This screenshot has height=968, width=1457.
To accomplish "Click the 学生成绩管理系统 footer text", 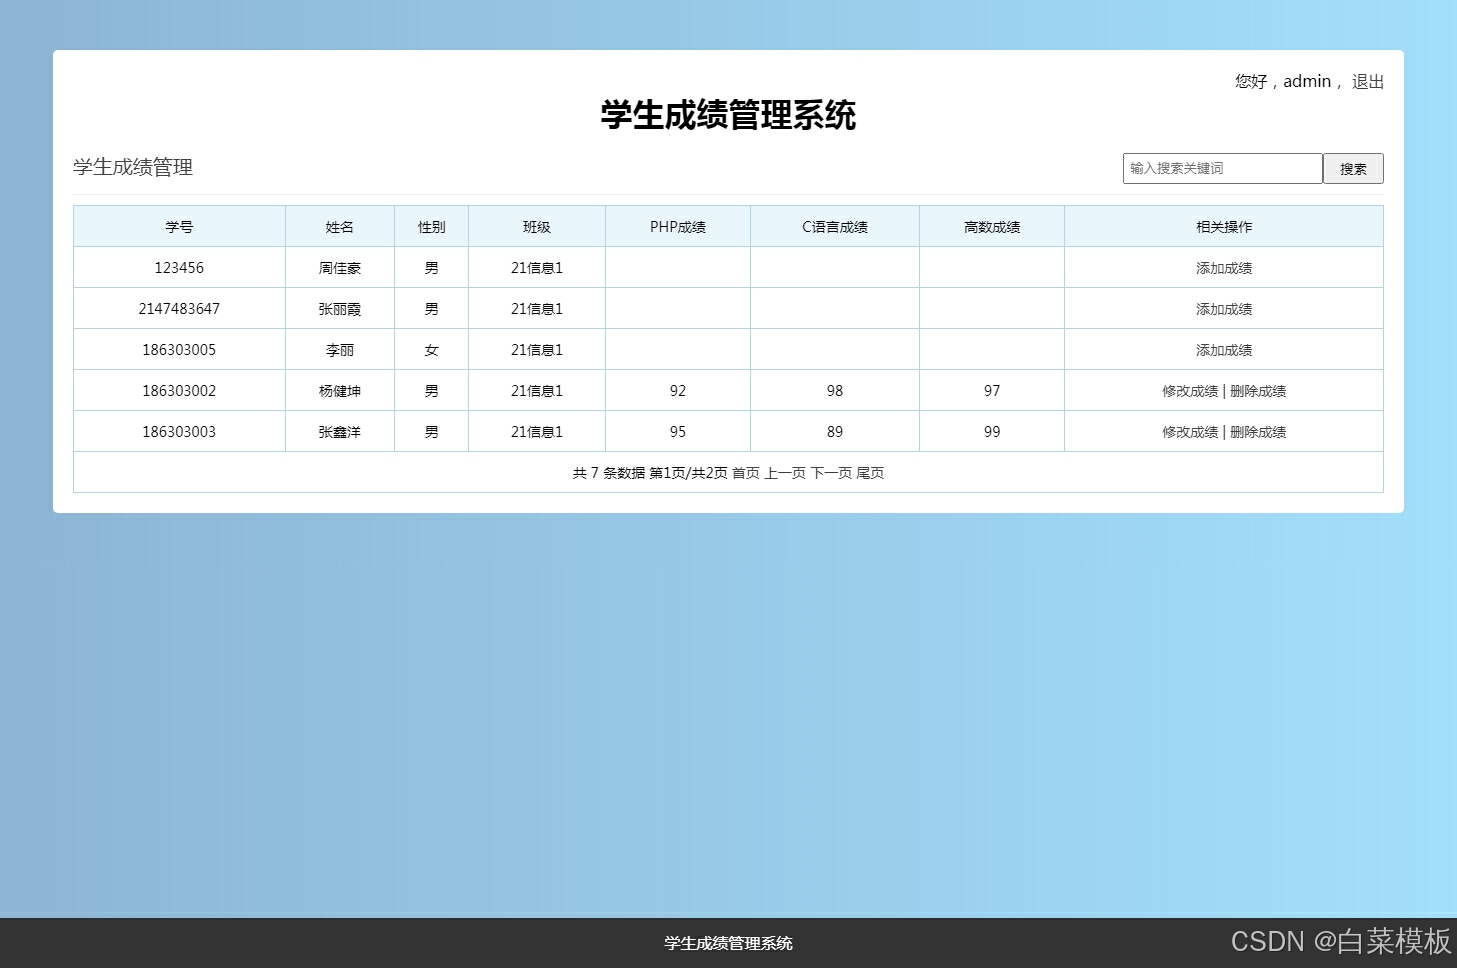I will pos(728,943).
